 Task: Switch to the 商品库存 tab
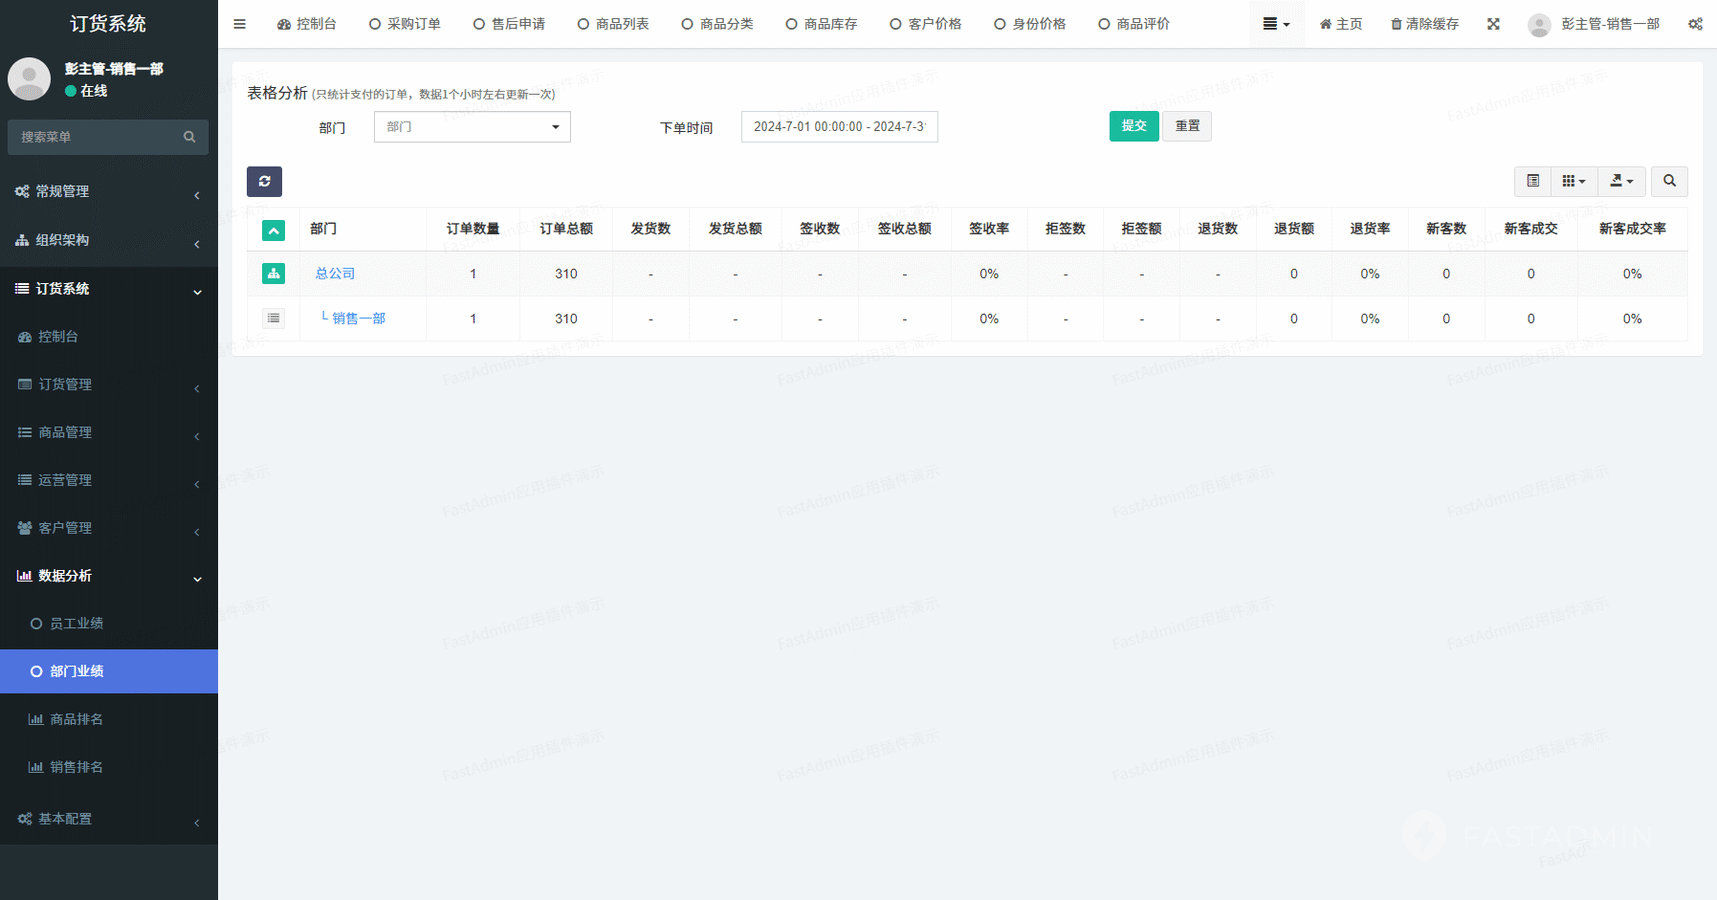click(x=821, y=24)
